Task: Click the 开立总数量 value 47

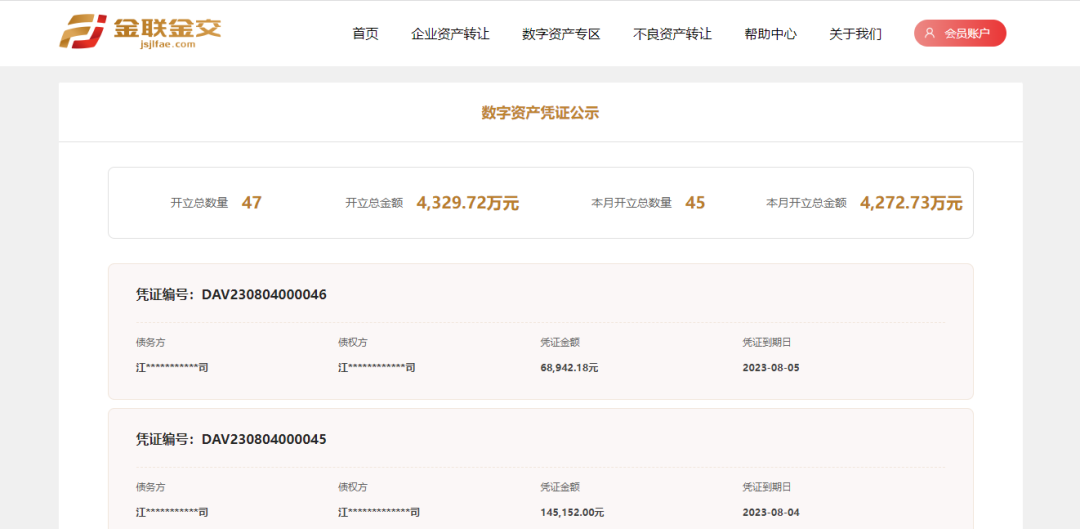Action: click(252, 203)
